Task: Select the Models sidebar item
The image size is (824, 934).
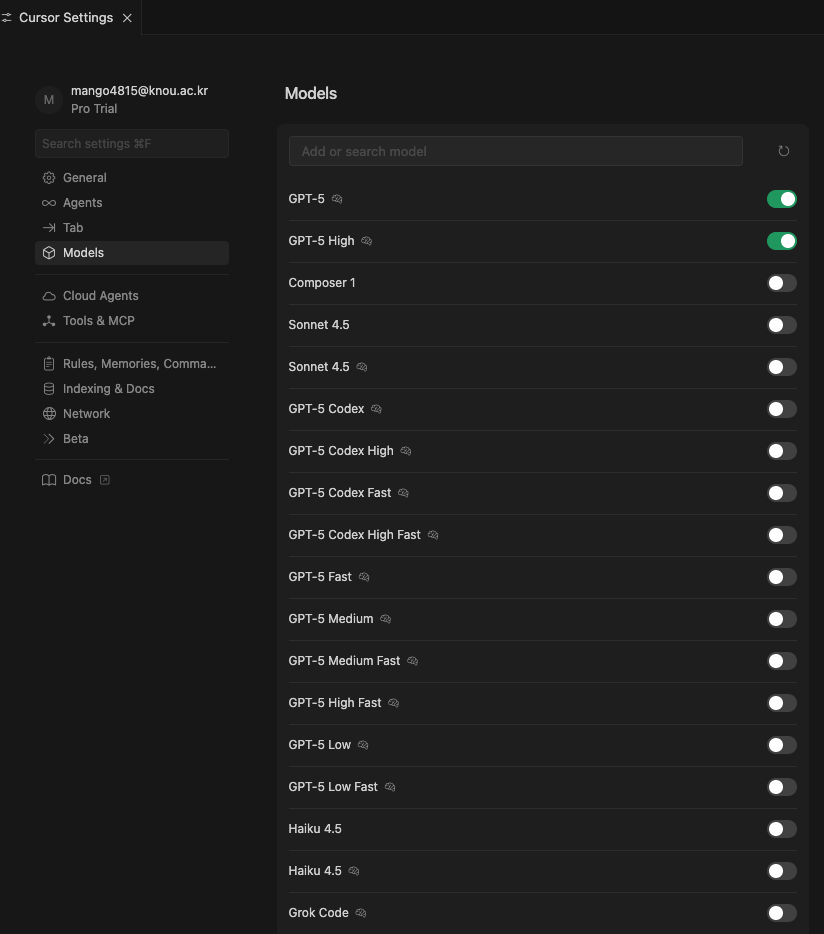Action: tap(132, 253)
